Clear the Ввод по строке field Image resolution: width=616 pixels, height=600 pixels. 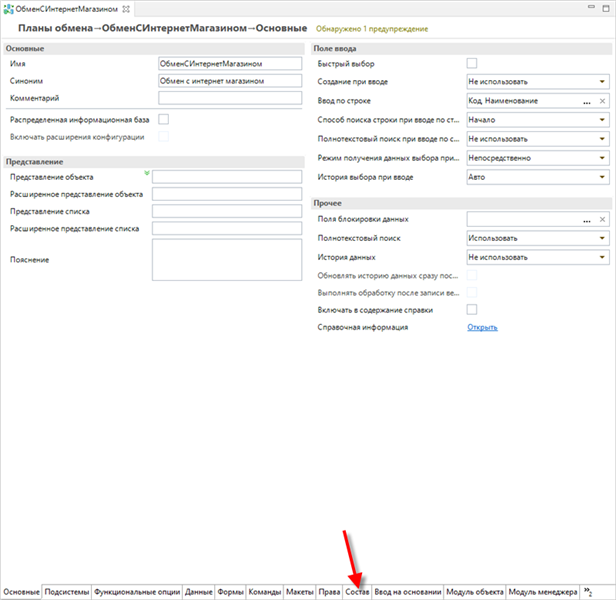602,101
